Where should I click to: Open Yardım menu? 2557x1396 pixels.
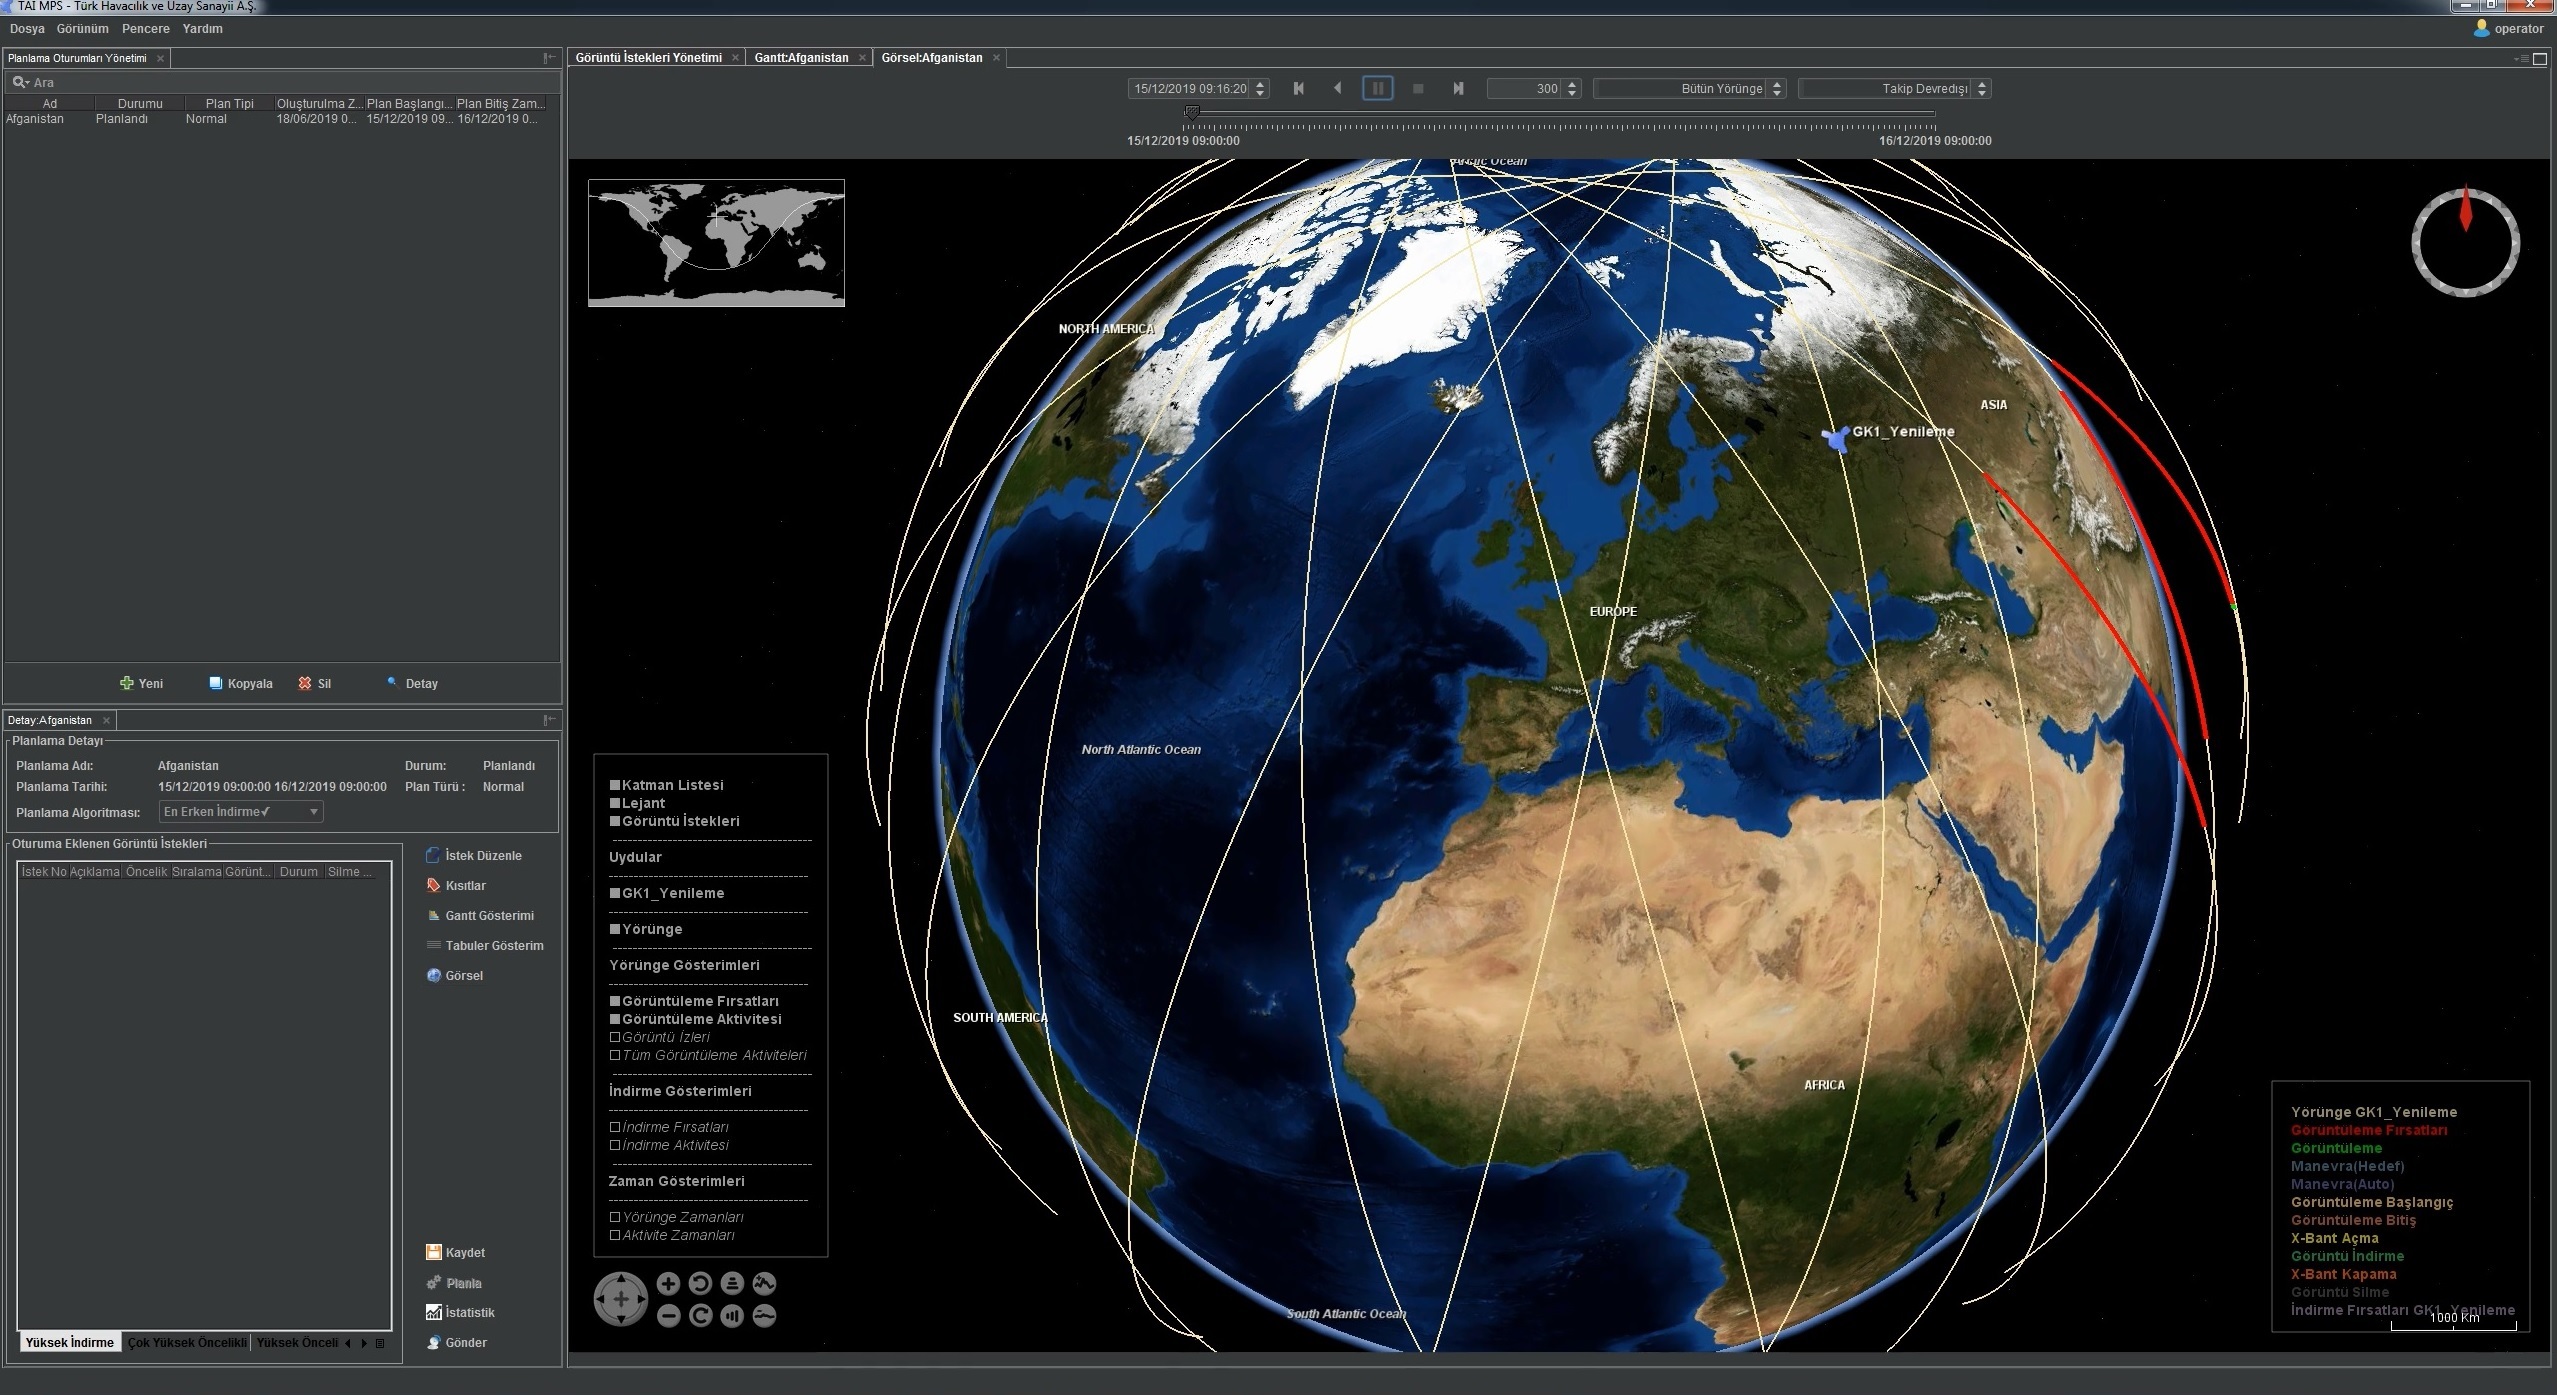[x=202, y=29]
